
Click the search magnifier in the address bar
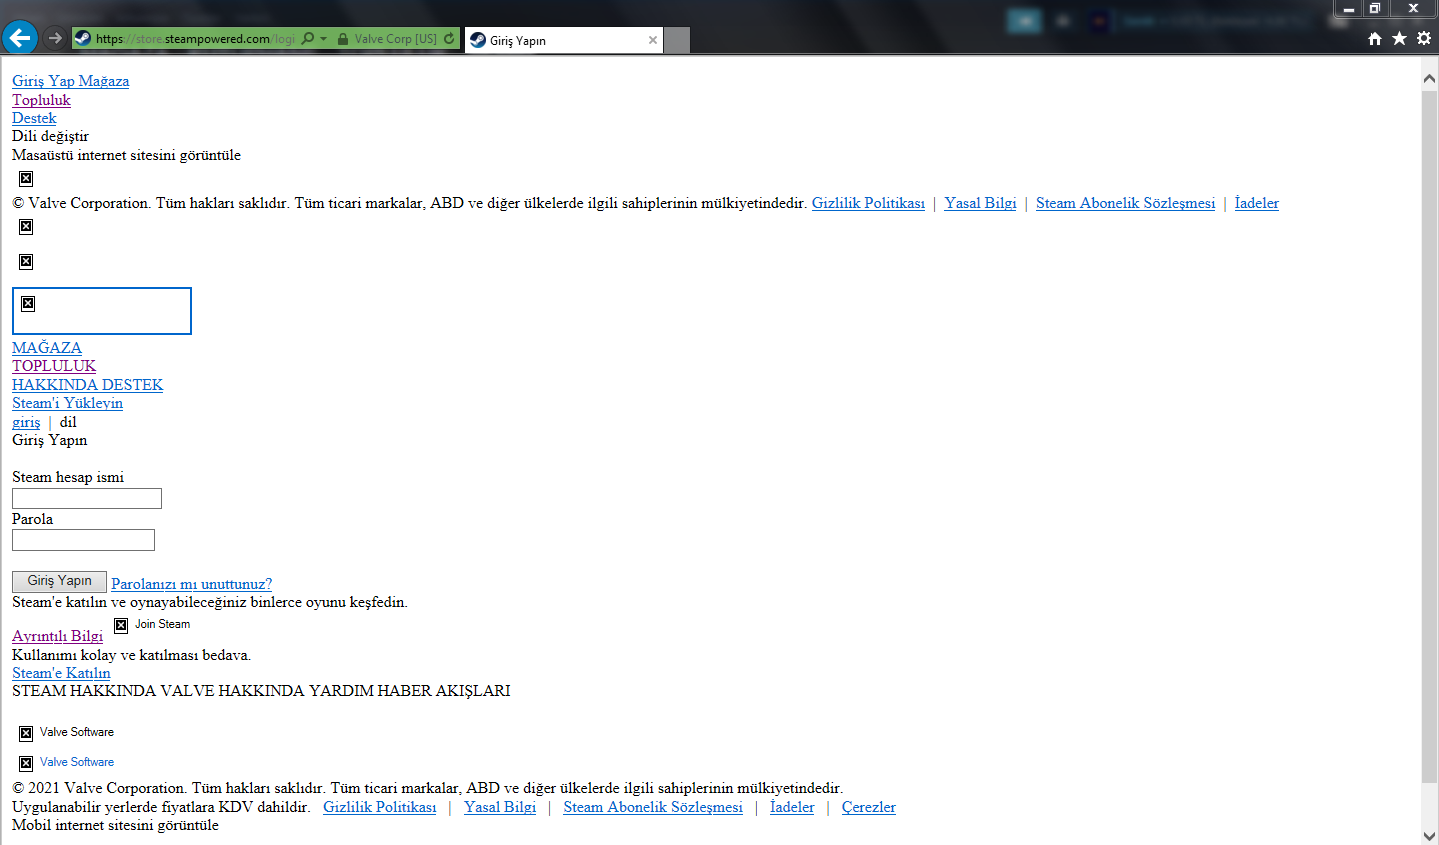click(x=308, y=38)
